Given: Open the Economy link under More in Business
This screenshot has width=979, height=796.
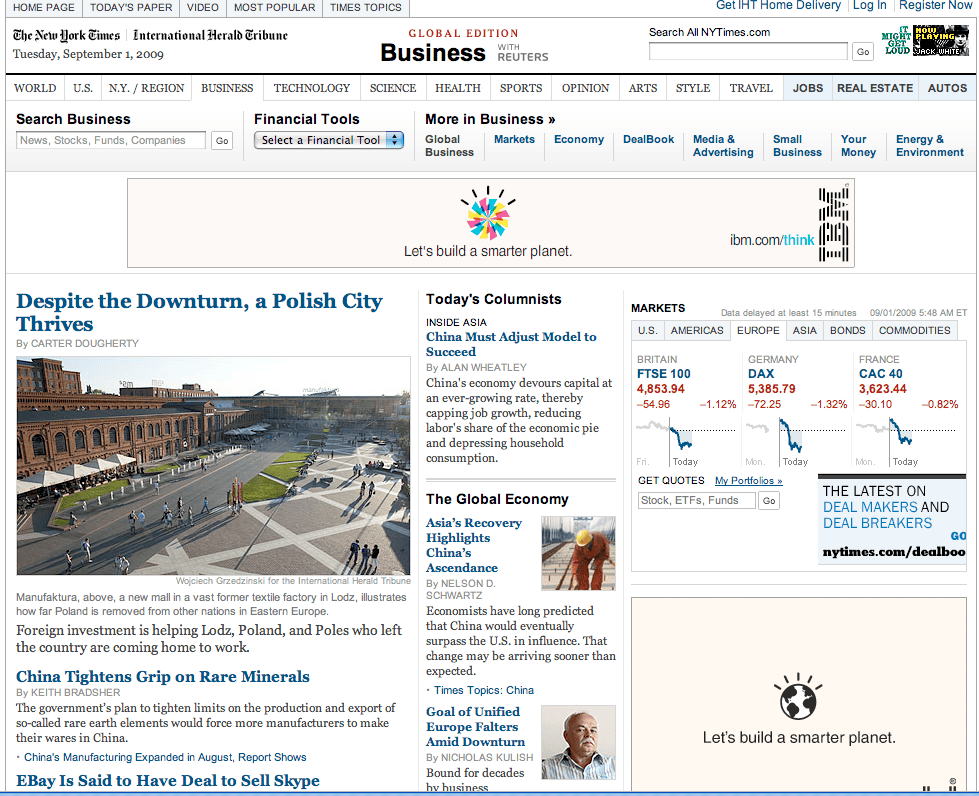Looking at the screenshot, I should 579,139.
